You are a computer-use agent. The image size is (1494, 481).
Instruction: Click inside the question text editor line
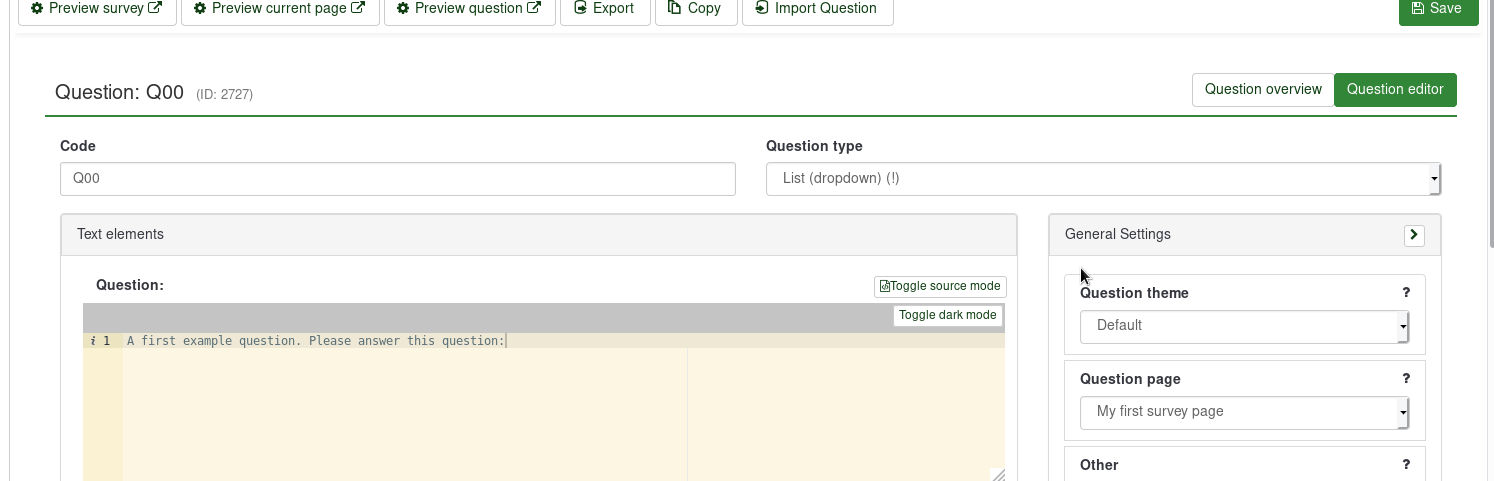[x=563, y=341]
